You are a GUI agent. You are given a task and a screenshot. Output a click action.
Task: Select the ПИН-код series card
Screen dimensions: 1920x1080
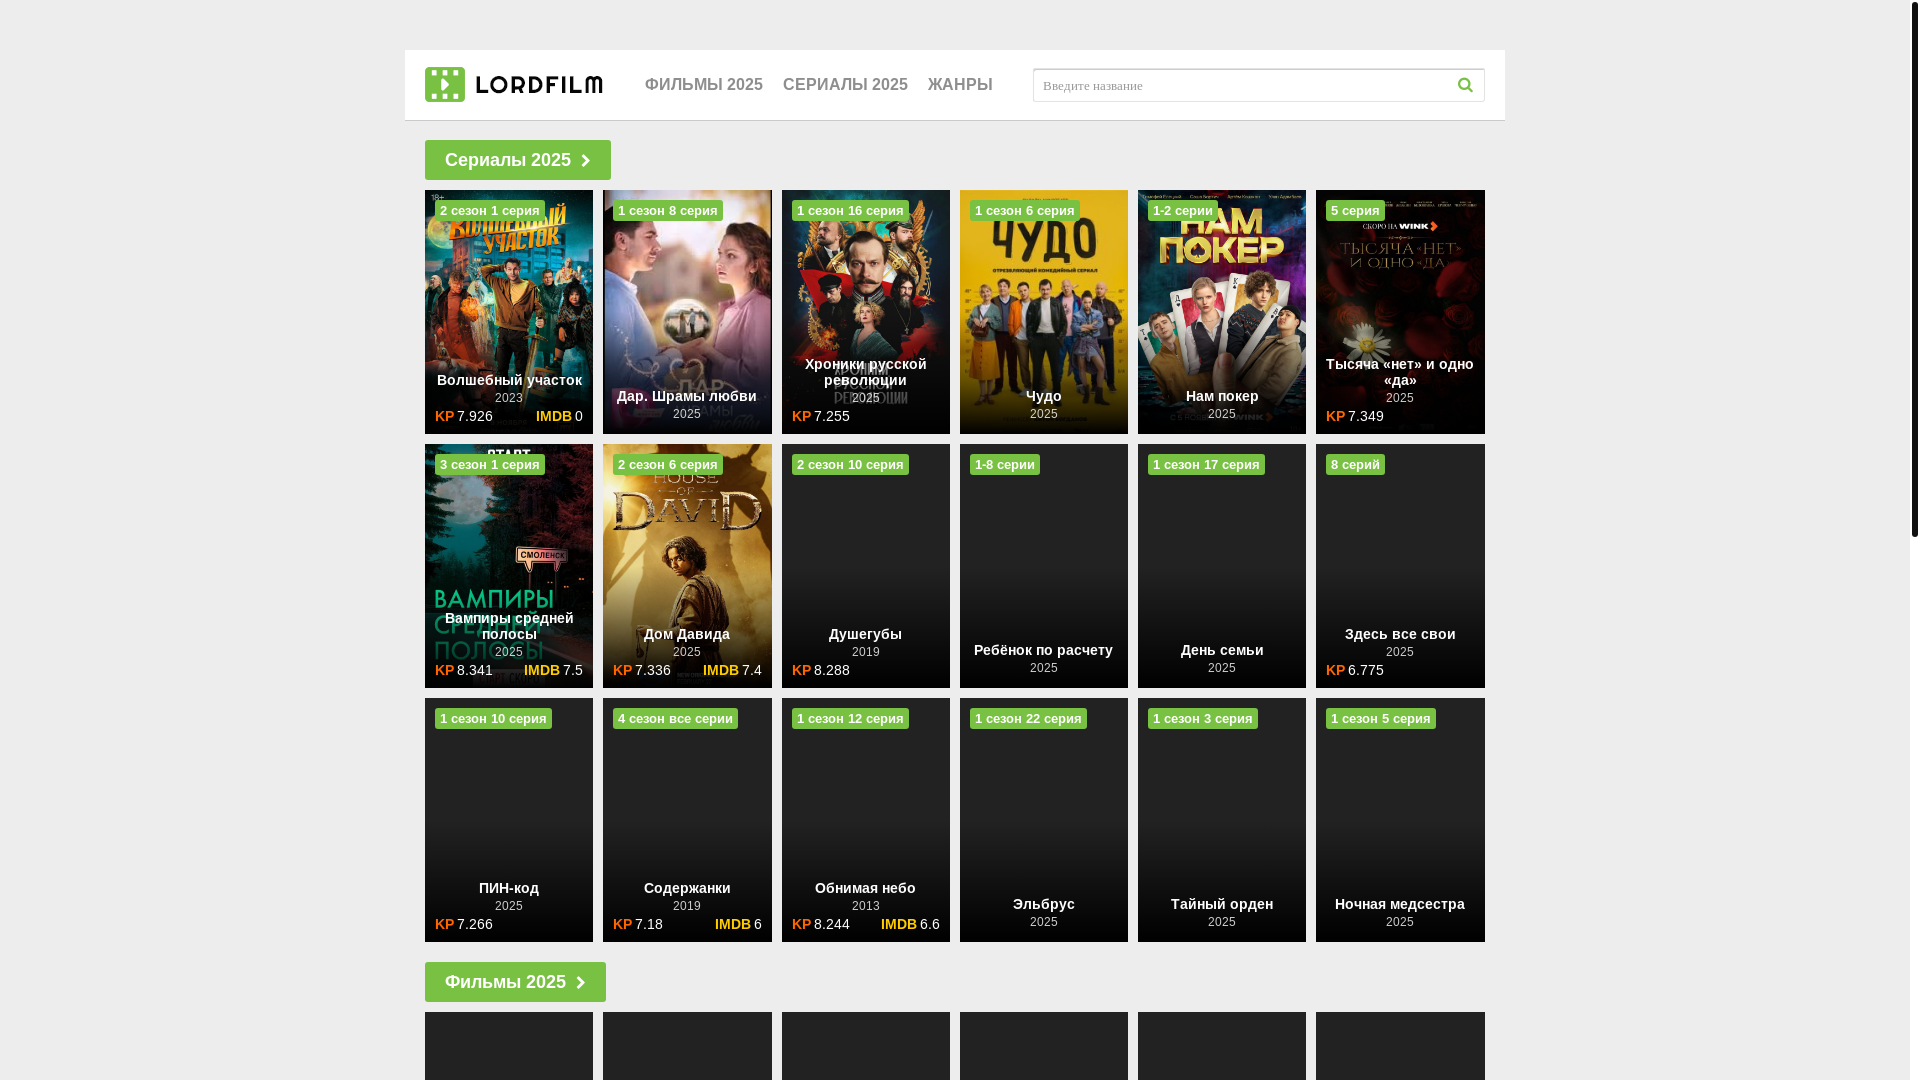coord(509,820)
